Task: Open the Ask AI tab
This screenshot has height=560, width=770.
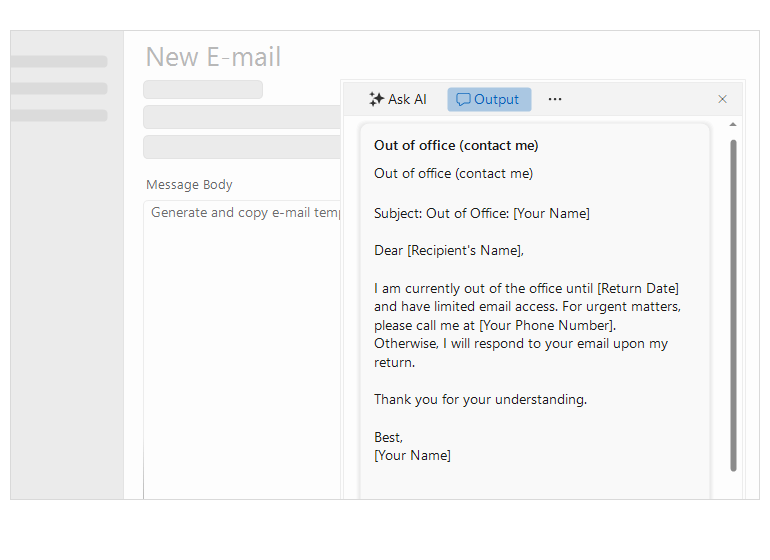Action: pos(398,99)
